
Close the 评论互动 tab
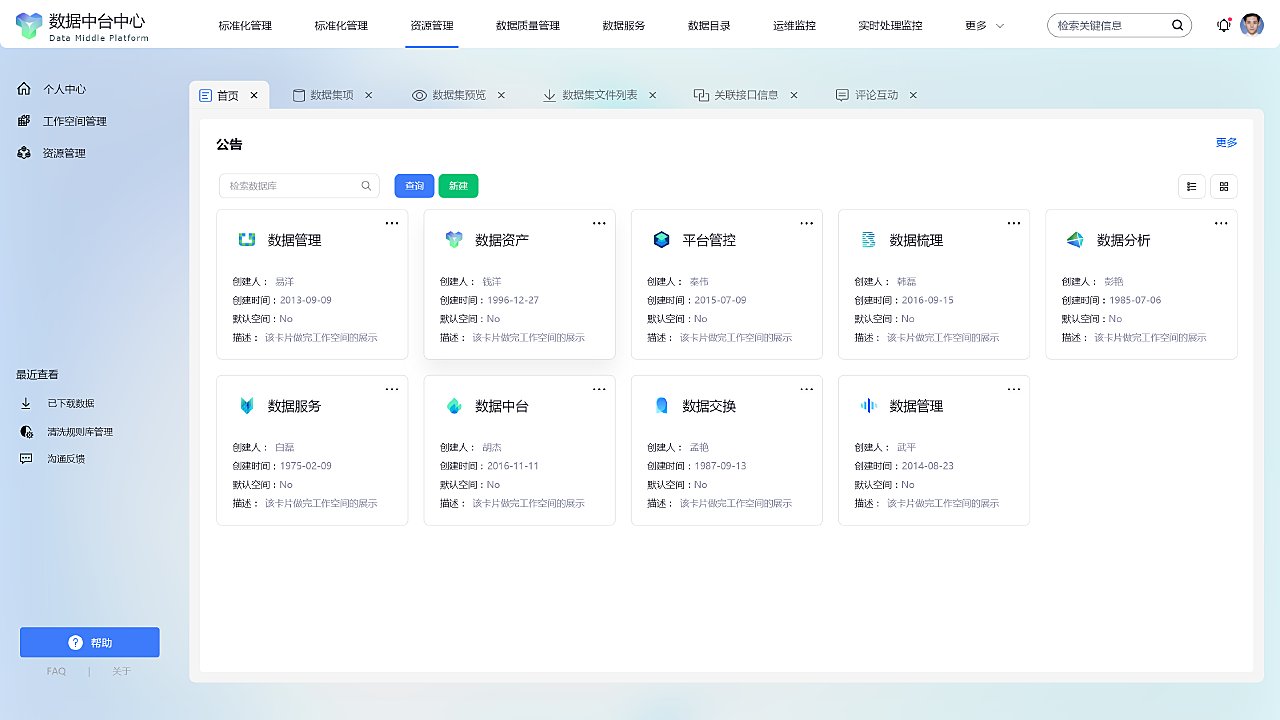point(913,96)
